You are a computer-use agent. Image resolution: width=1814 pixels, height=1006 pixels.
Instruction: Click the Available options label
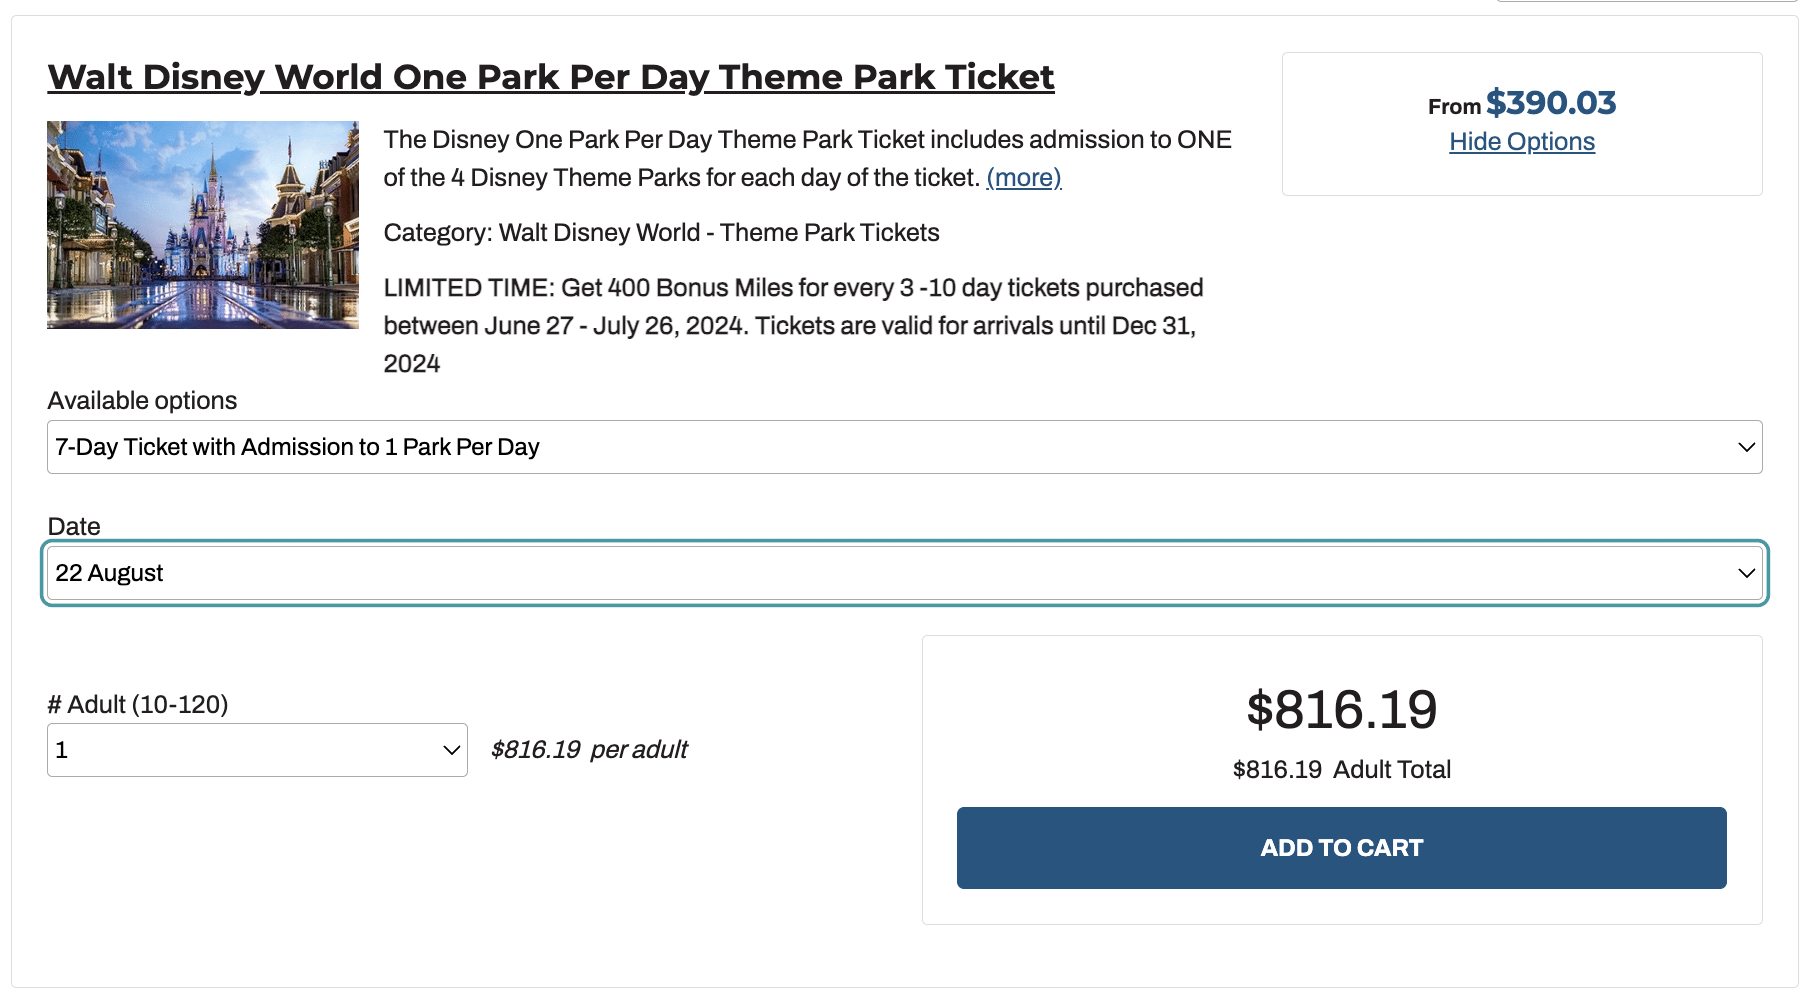tap(142, 401)
